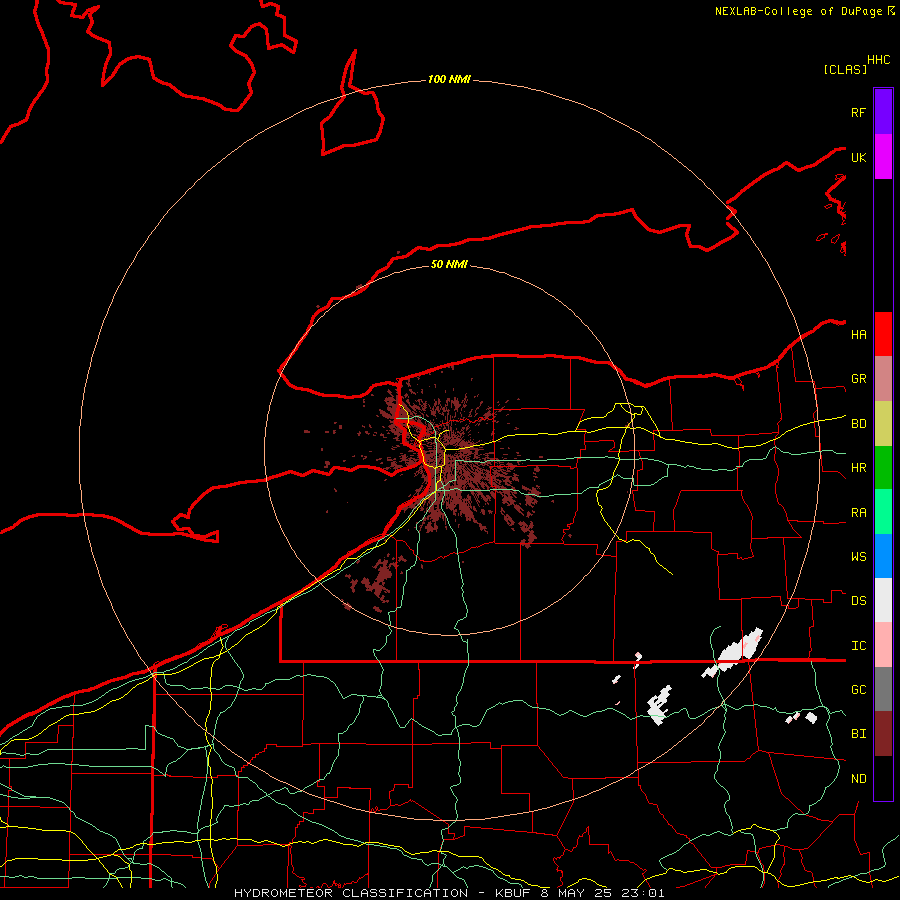900x900 pixels.
Task: Click the WS legend label
Action: (858, 557)
